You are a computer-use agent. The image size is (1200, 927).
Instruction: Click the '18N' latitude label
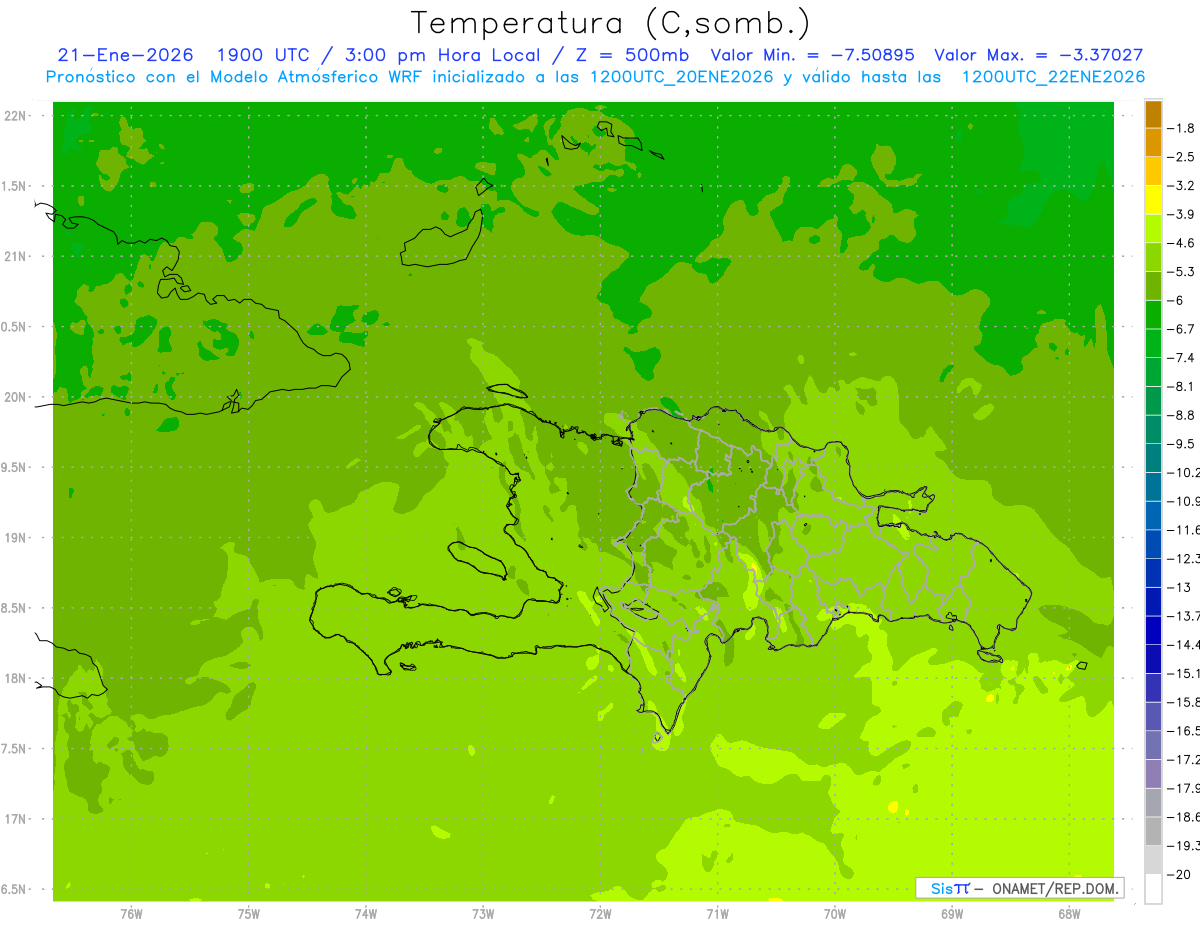click(x=16, y=678)
